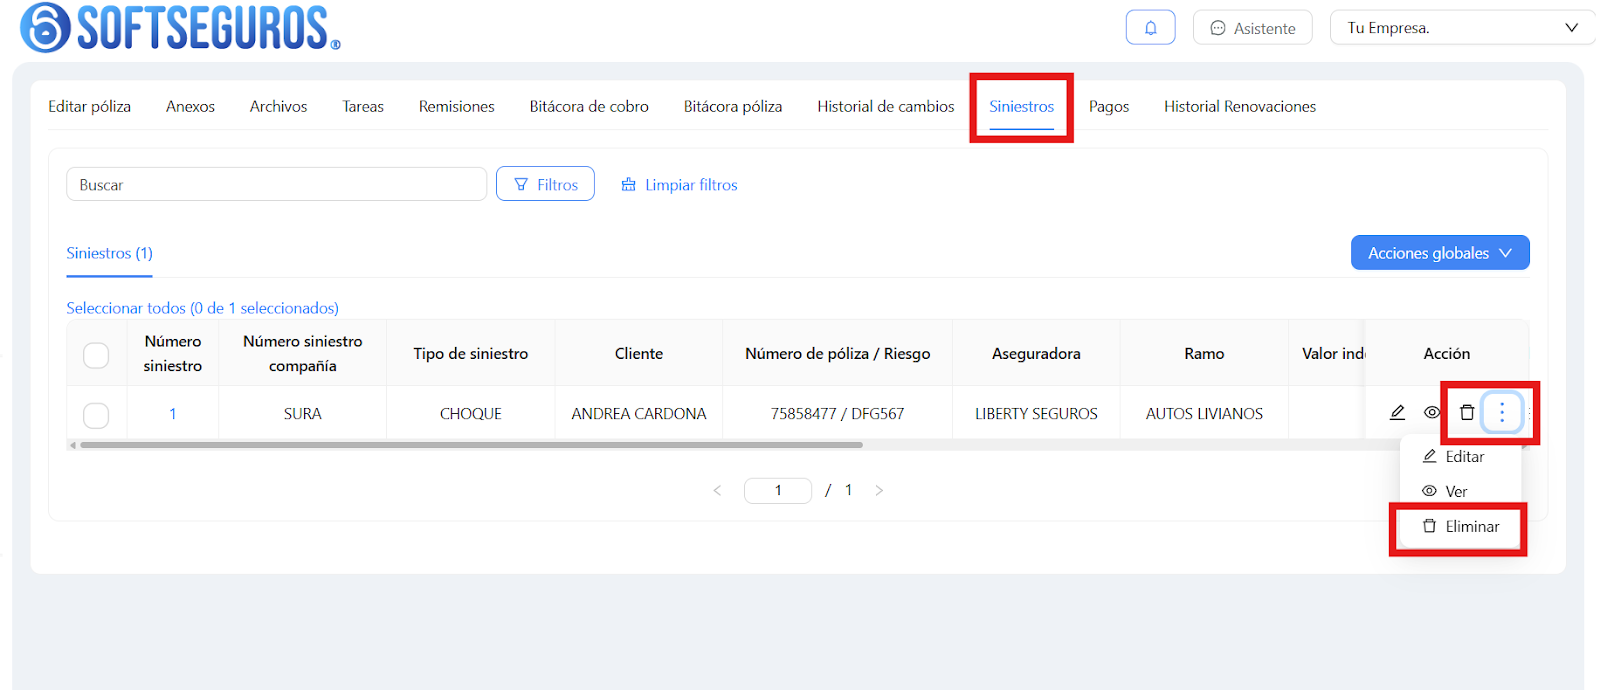Click the table horizontal scrollbar
1600x690 pixels.
pos(471,445)
